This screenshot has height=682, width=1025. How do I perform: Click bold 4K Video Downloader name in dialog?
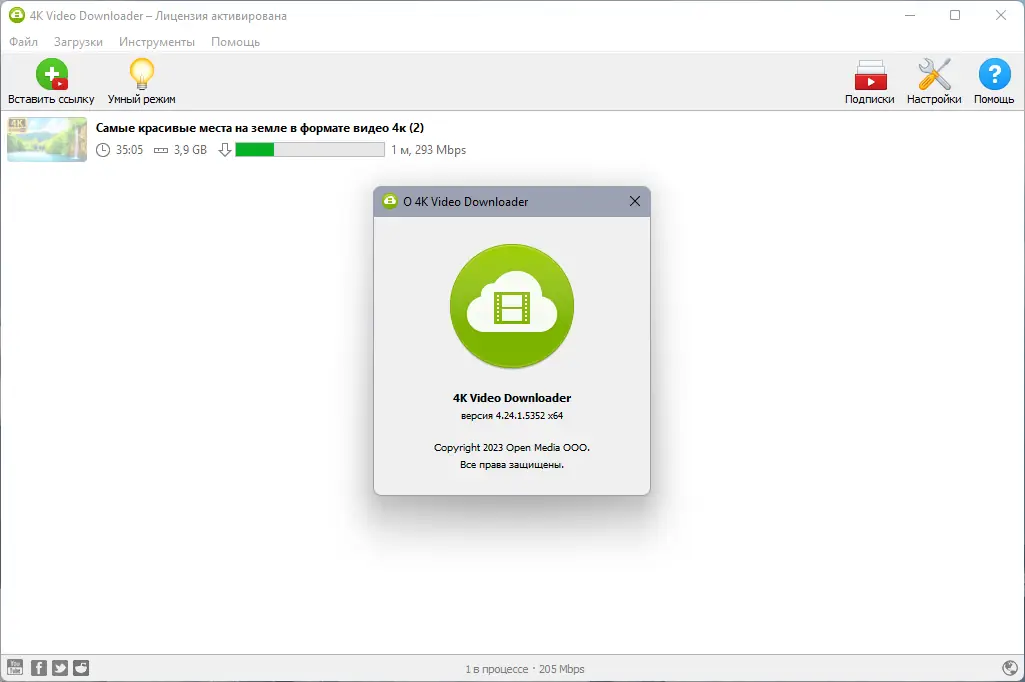[x=512, y=398]
